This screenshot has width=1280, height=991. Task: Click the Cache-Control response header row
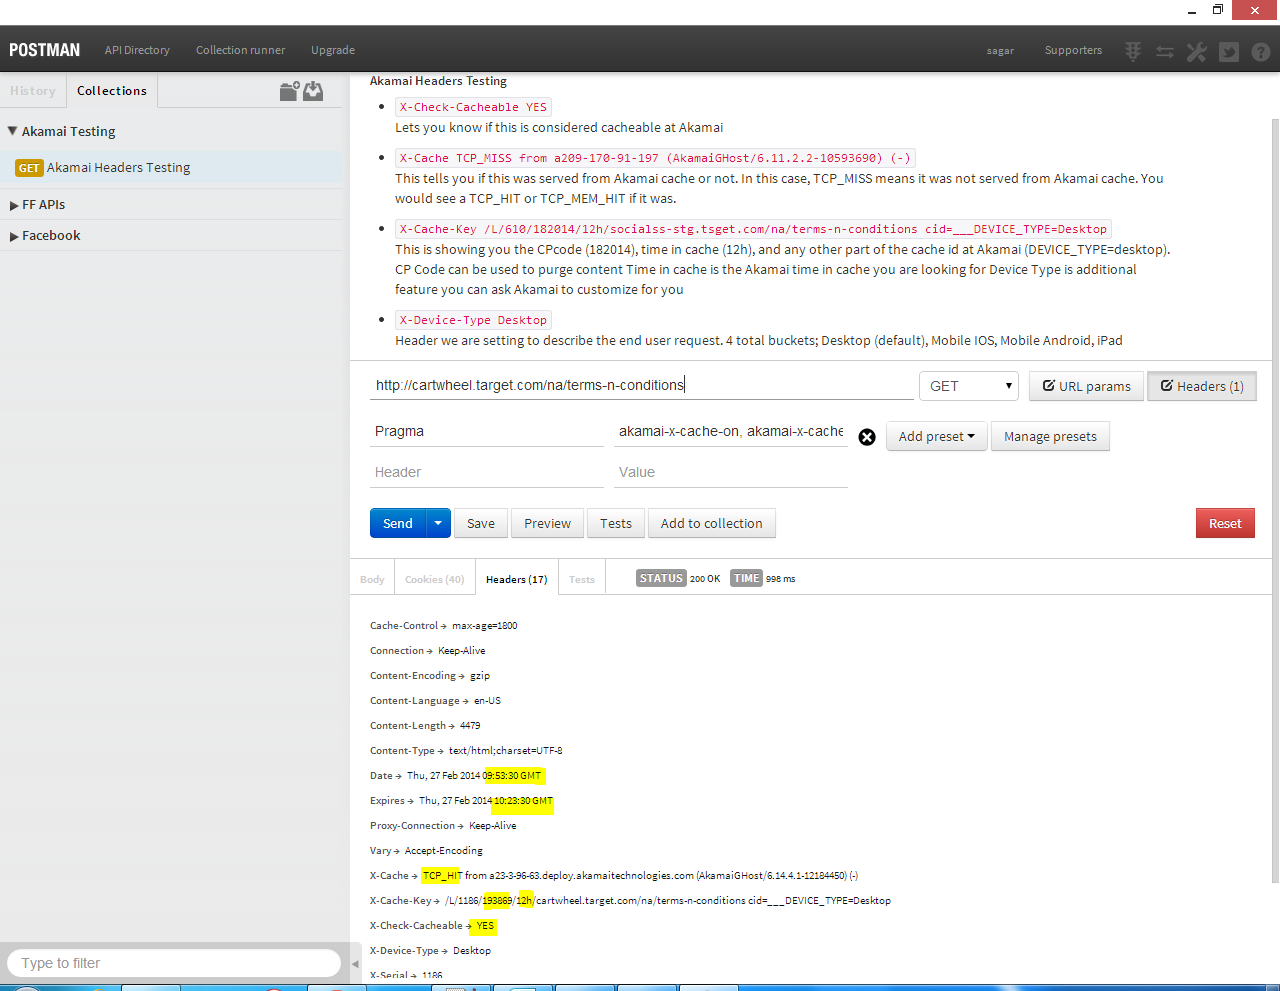coord(444,626)
